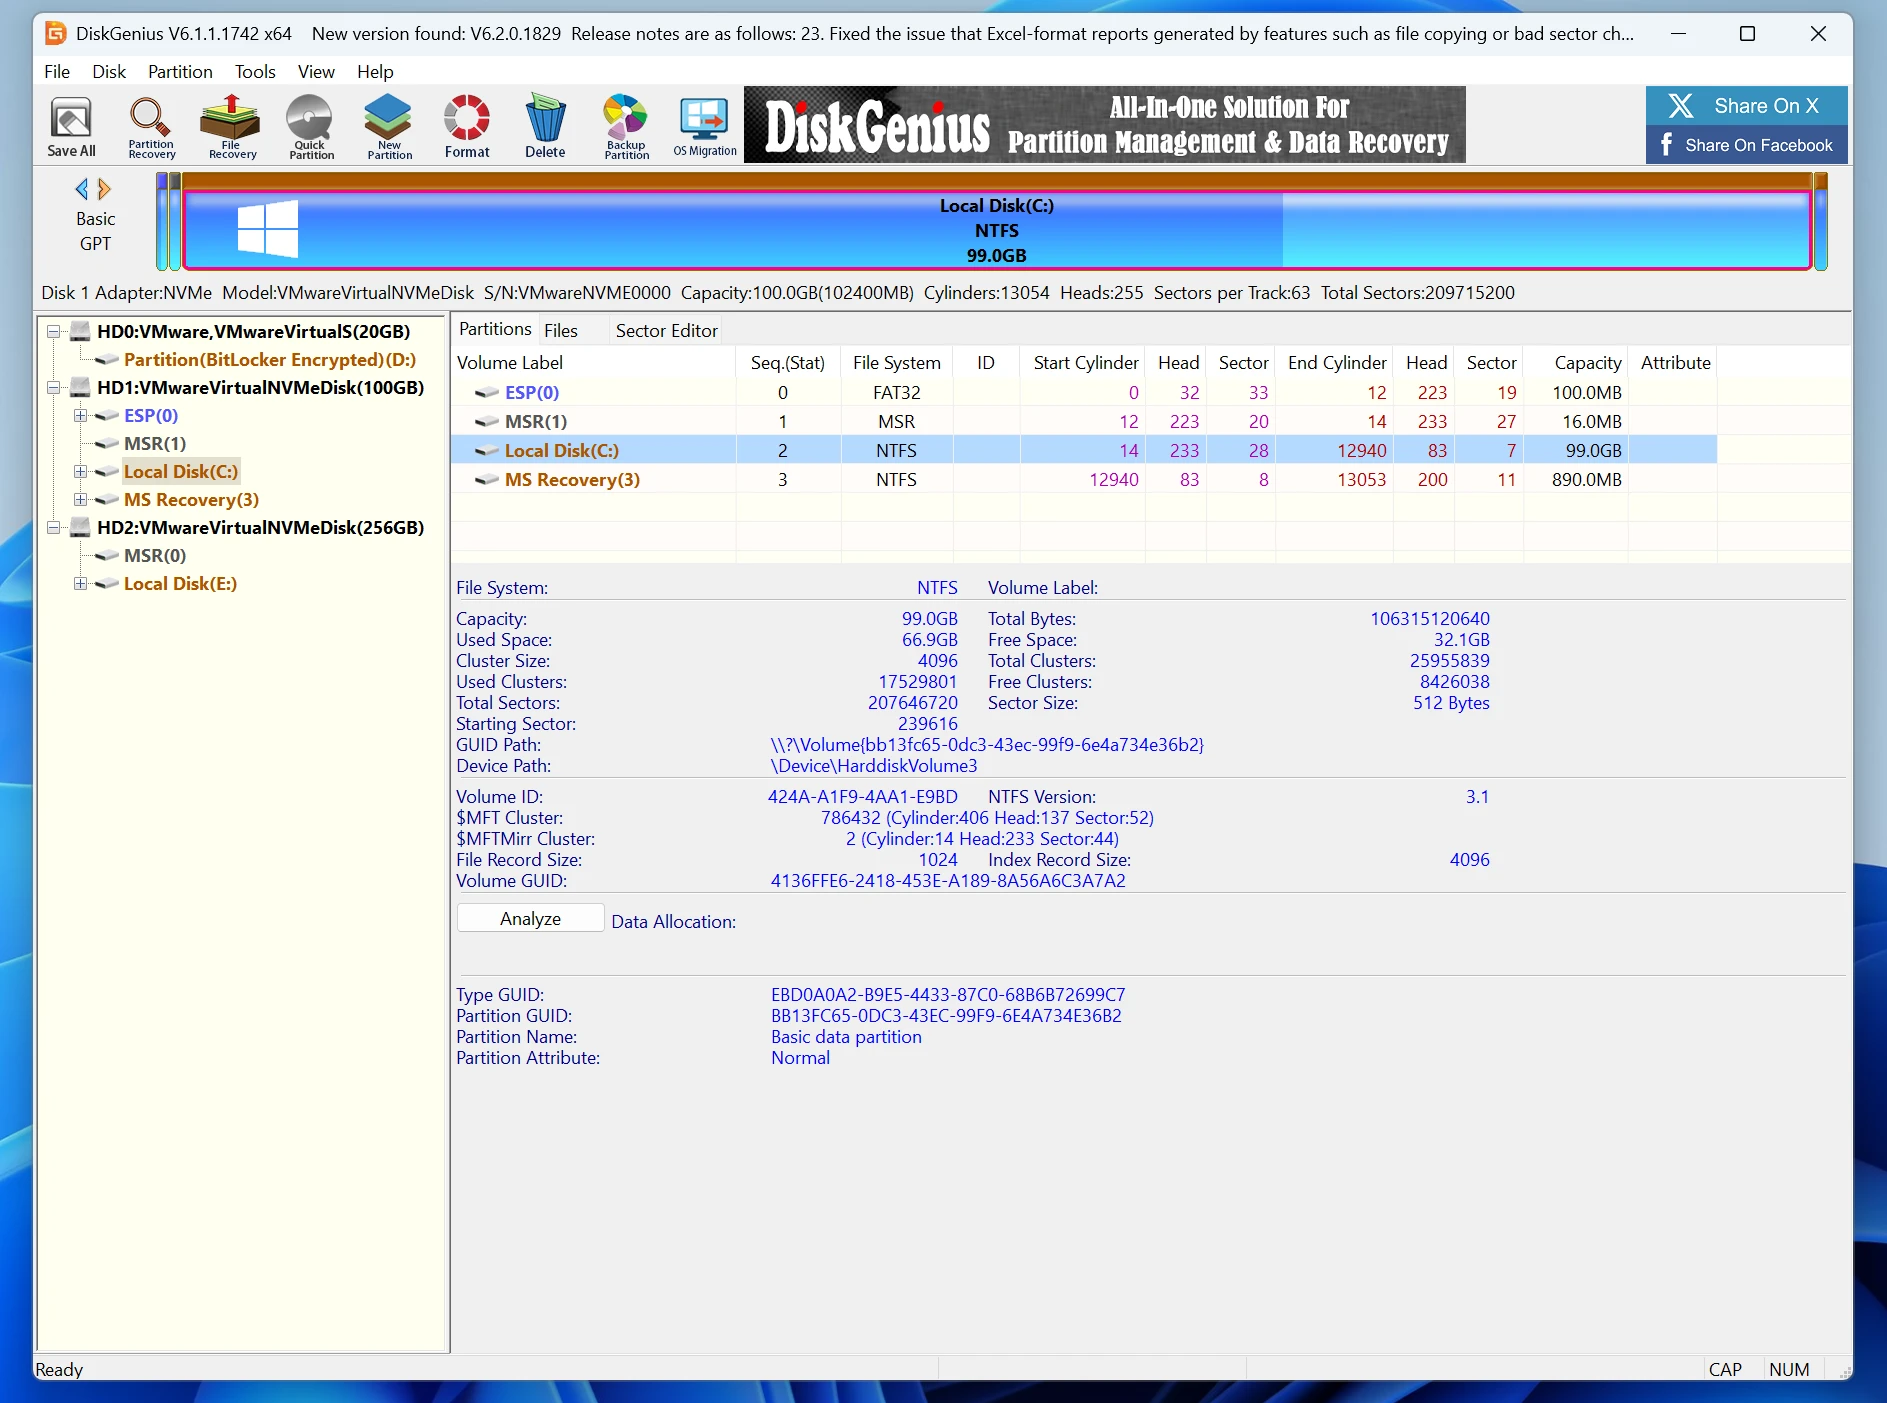Click the Type GUID value
The width and height of the screenshot is (1887, 1403).
click(x=947, y=994)
